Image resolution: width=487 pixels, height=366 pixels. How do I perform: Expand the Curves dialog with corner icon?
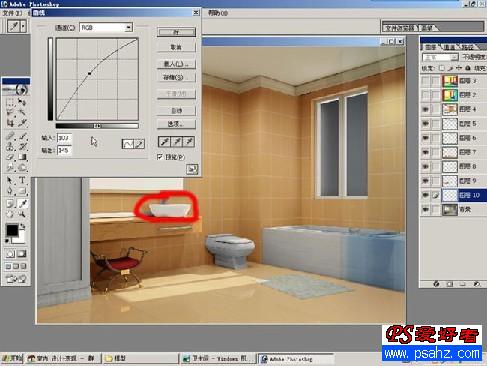coord(192,169)
